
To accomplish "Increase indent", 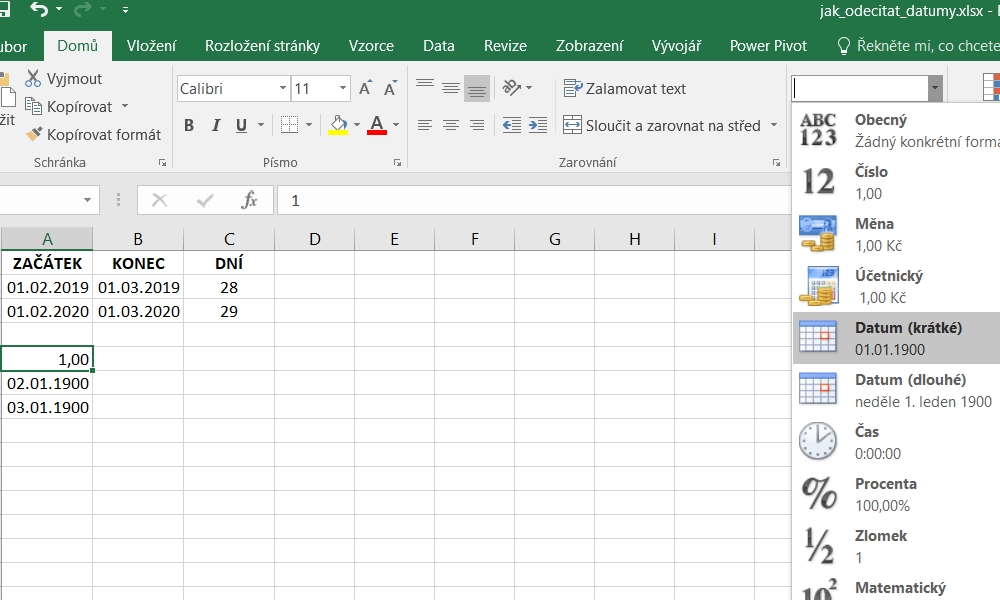I will click(x=538, y=125).
